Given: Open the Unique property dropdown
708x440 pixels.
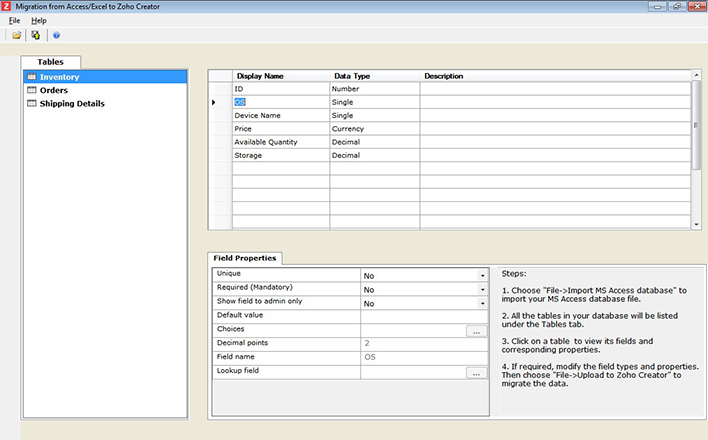Looking at the screenshot, I should click(482, 275).
